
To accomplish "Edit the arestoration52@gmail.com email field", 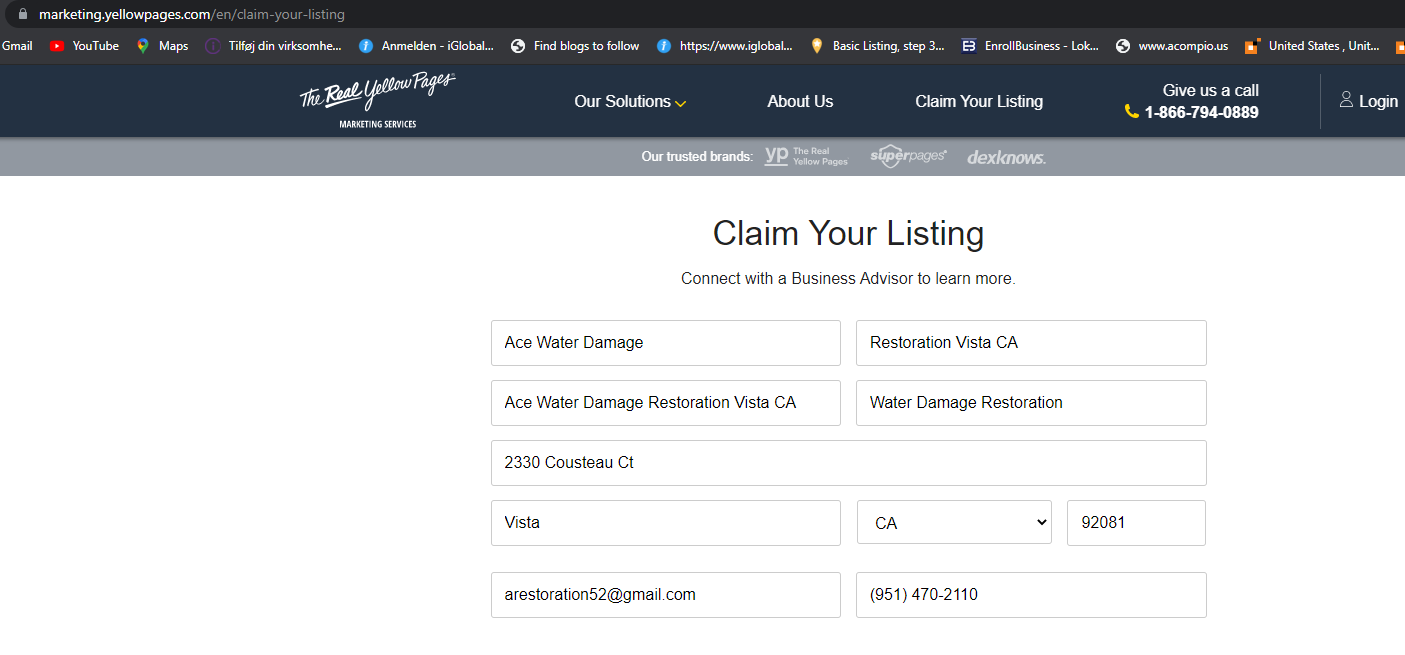I will (x=666, y=595).
